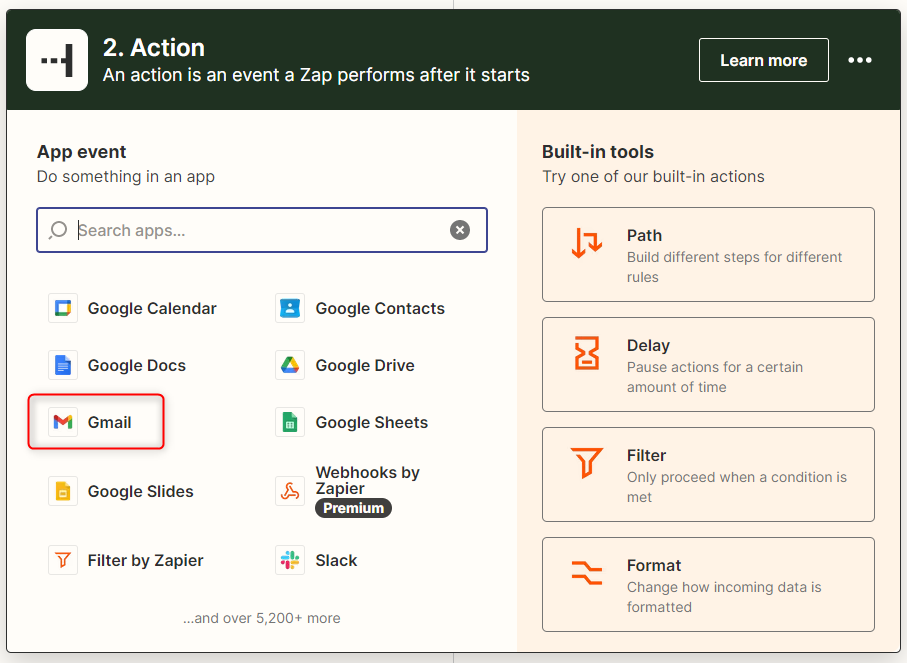
Task: Select Webhooks by Zapier premium app
Action: tap(290, 489)
